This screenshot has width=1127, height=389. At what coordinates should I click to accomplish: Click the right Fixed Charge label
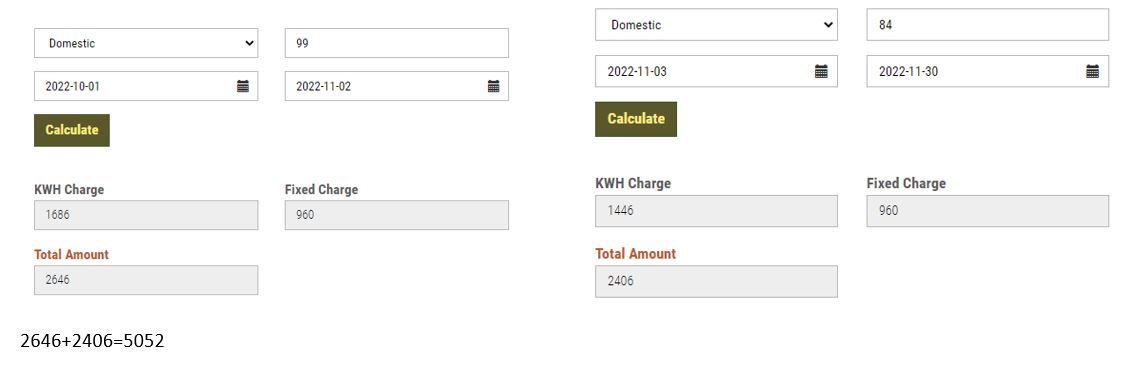pyautogui.click(x=906, y=183)
